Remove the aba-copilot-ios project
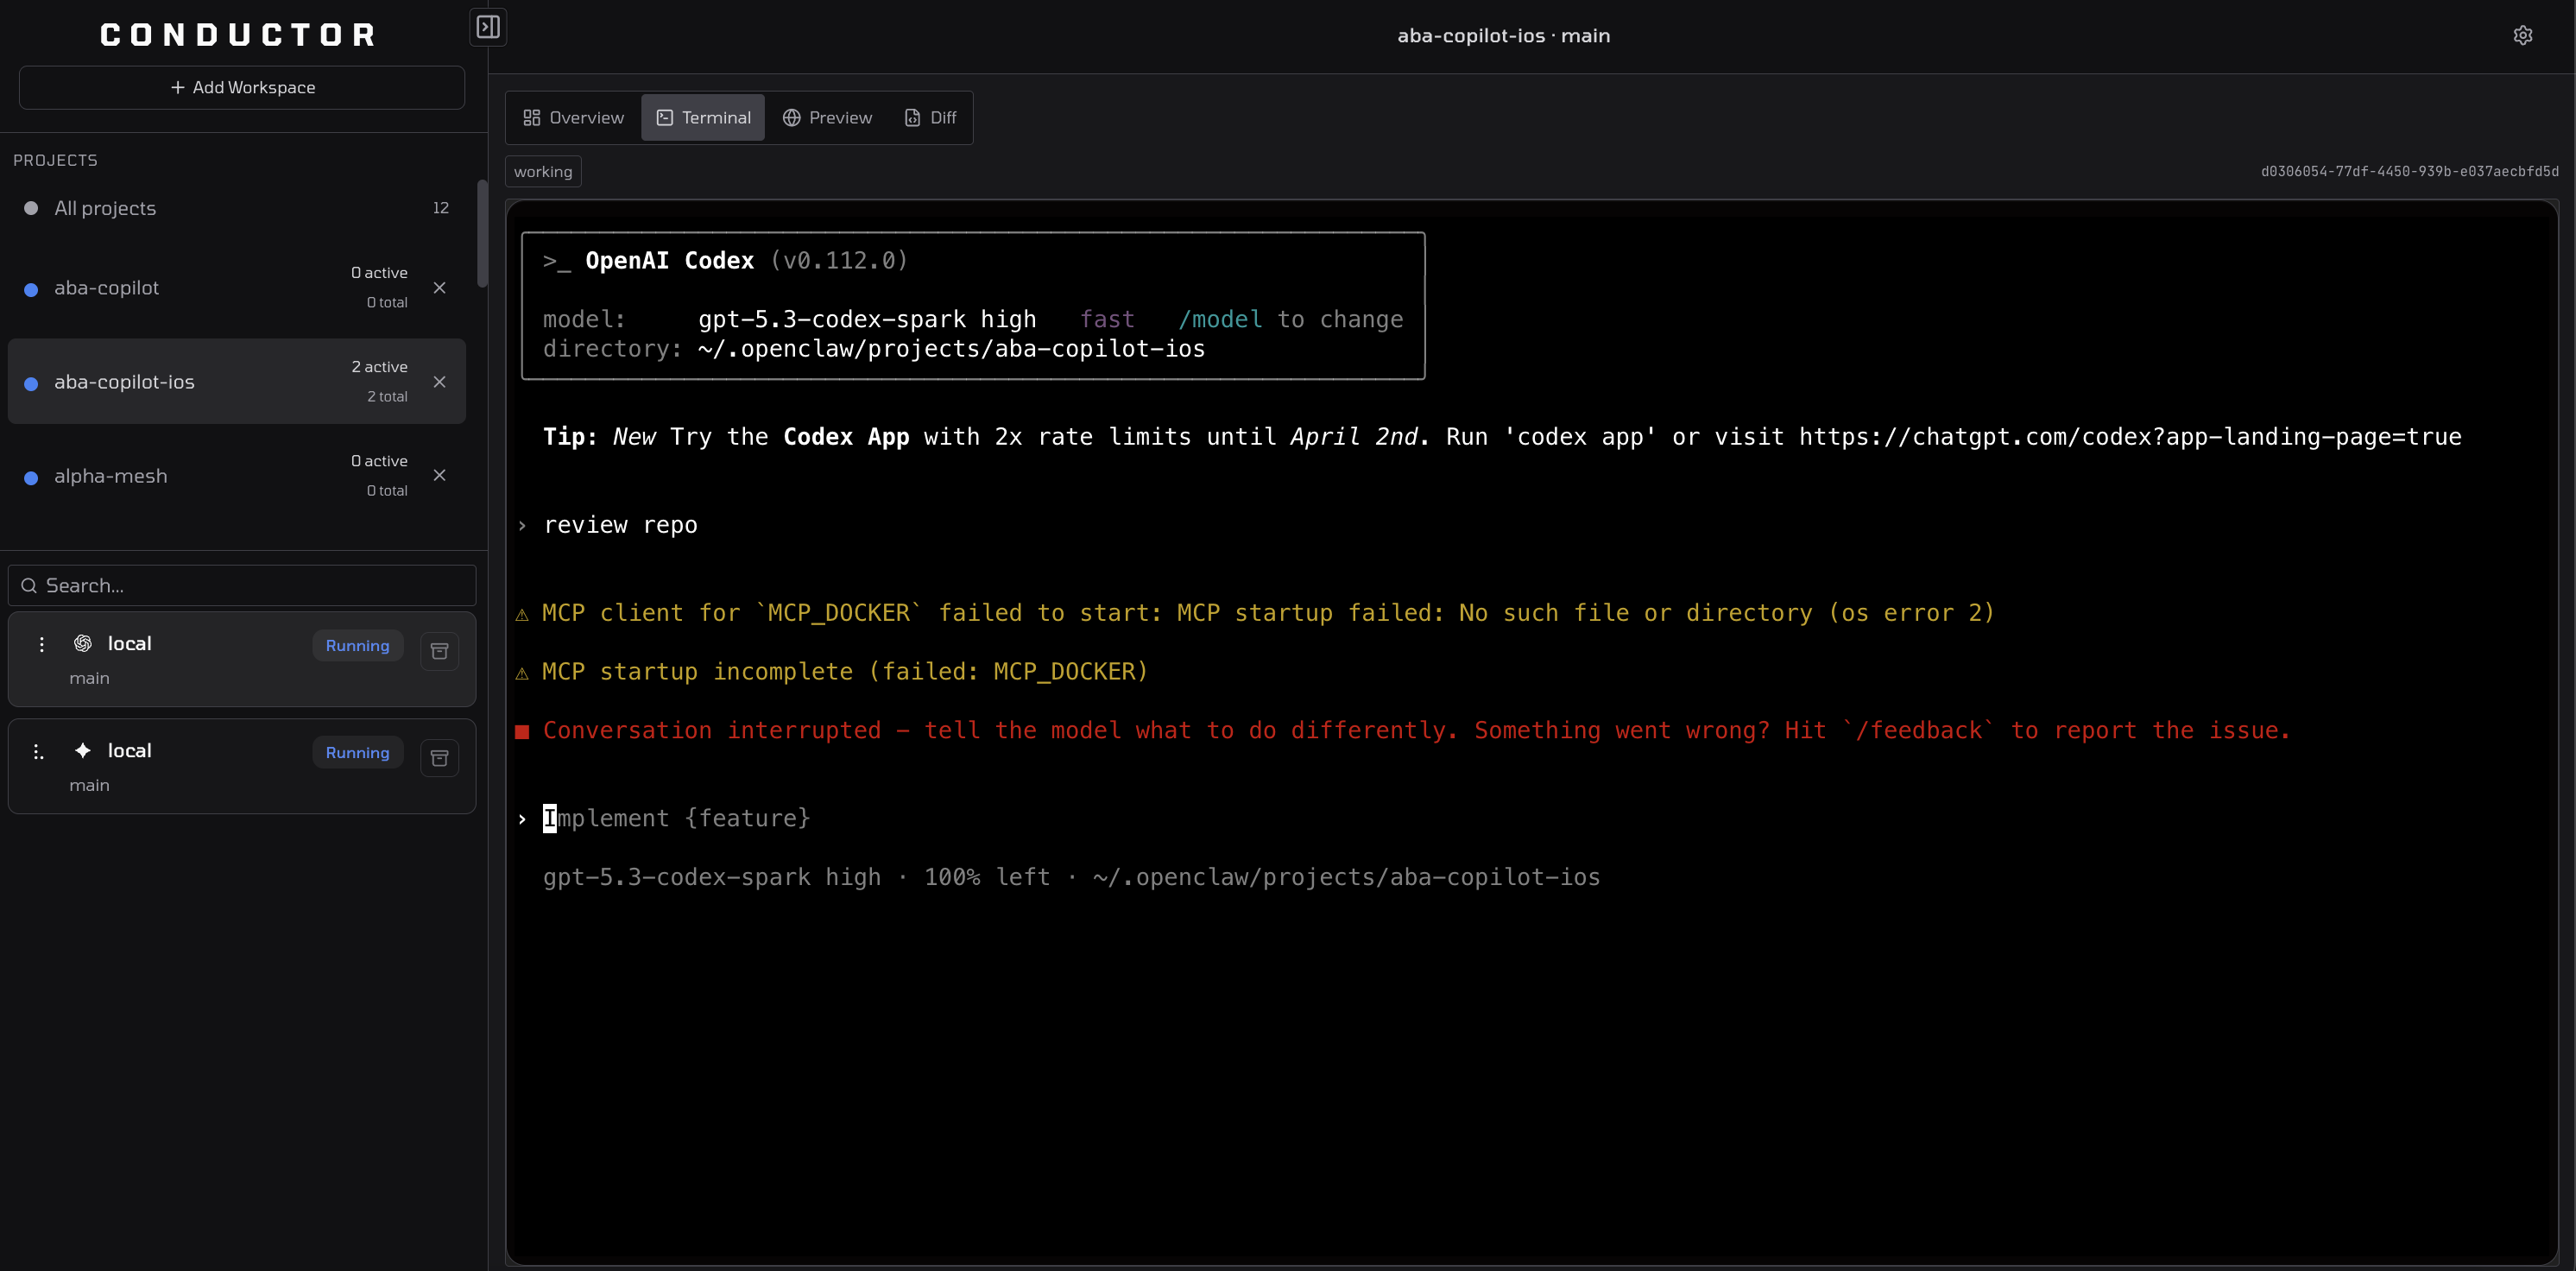The height and width of the screenshot is (1271, 2576). [x=439, y=382]
